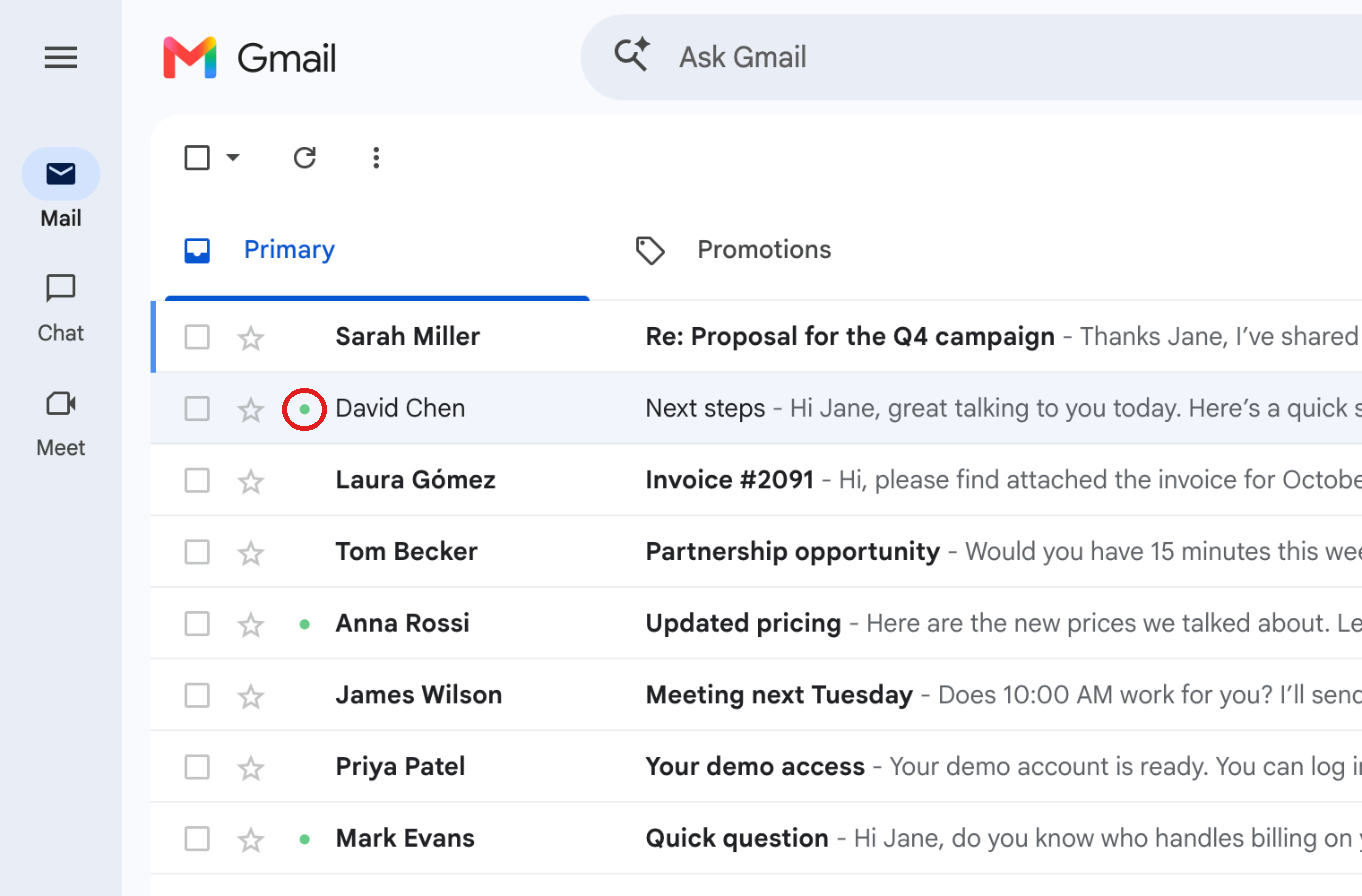
Task: Star the Sarah Miller email
Action: click(x=250, y=338)
